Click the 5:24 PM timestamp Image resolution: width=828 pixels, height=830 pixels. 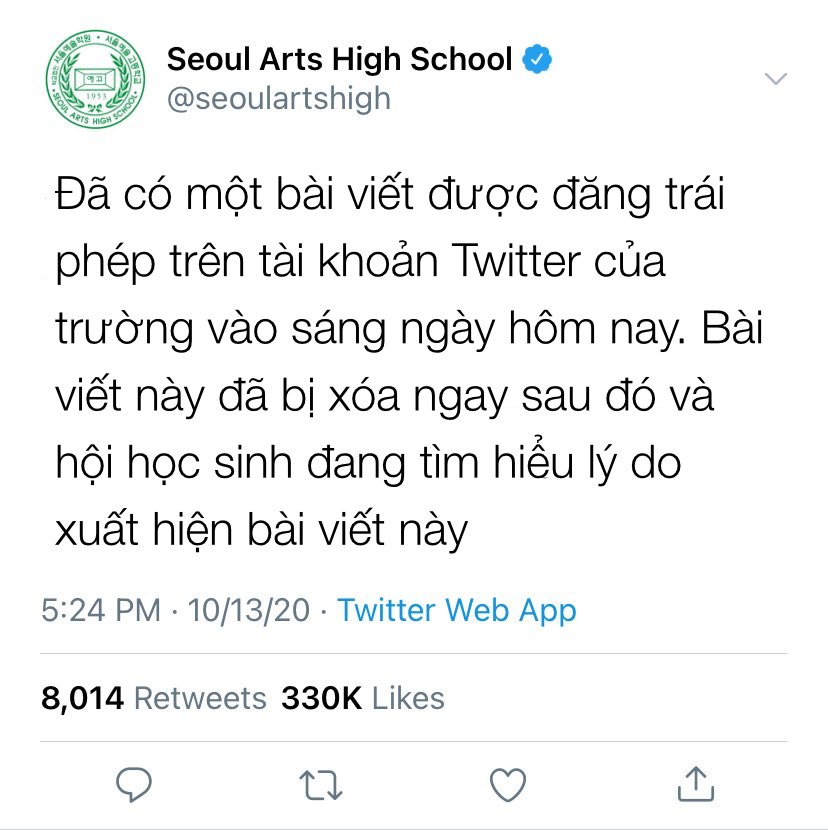tap(101, 610)
